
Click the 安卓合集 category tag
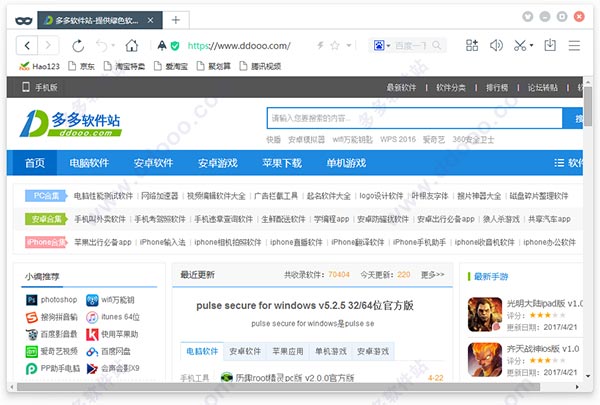click(x=46, y=219)
